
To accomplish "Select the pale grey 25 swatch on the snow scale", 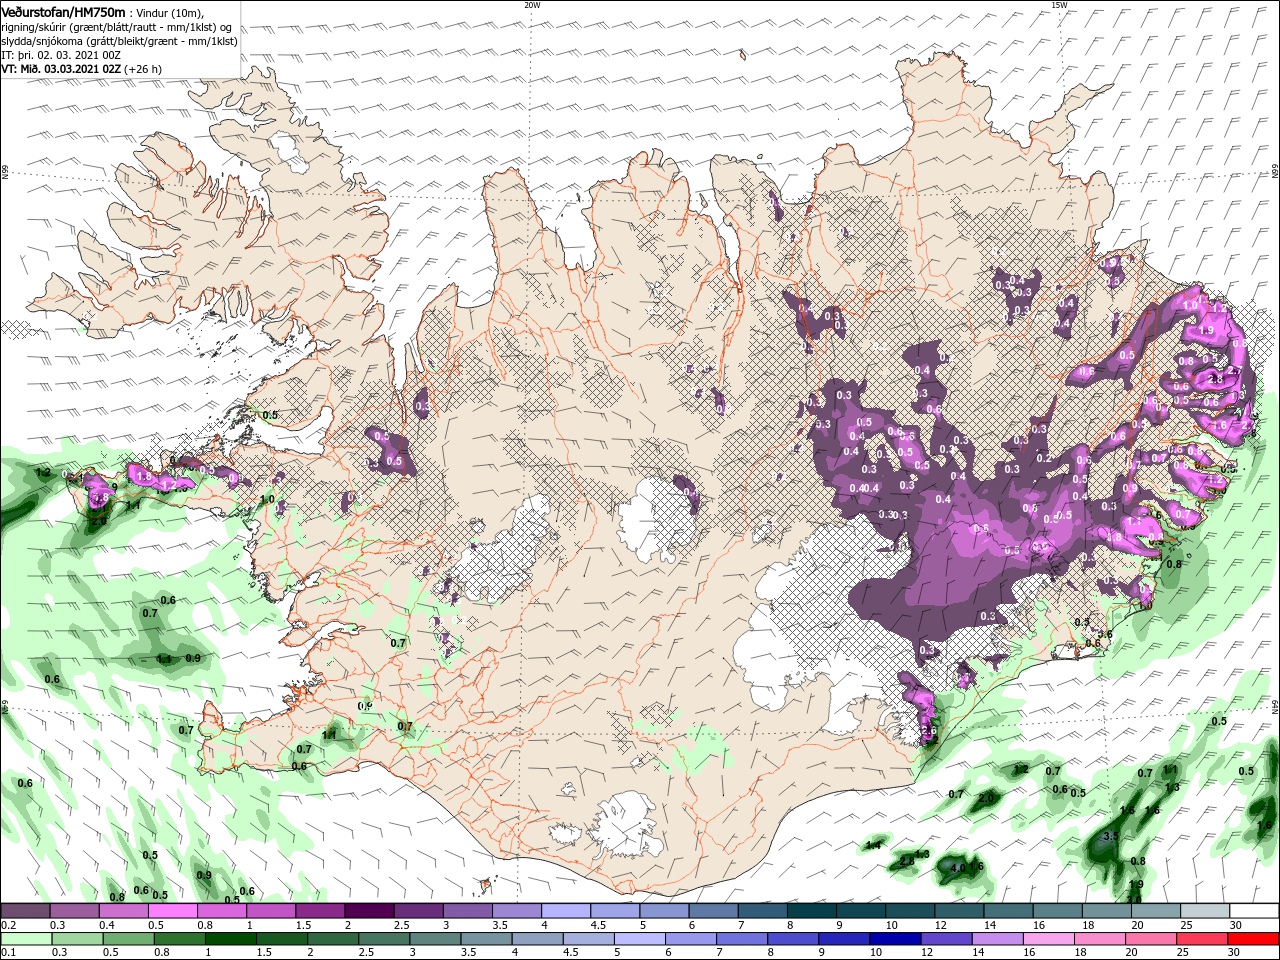I will 1206,911.
